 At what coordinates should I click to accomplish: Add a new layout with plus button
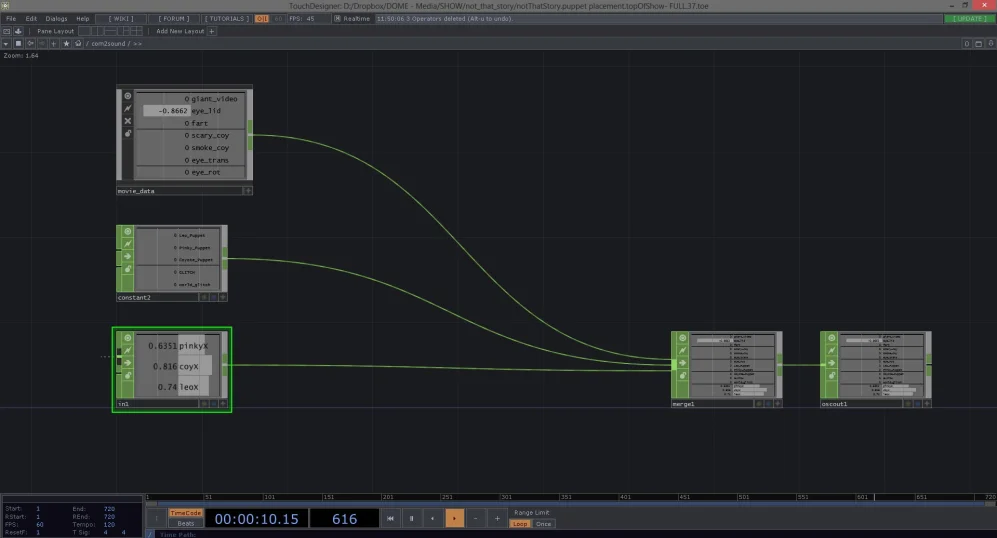click(x=211, y=31)
